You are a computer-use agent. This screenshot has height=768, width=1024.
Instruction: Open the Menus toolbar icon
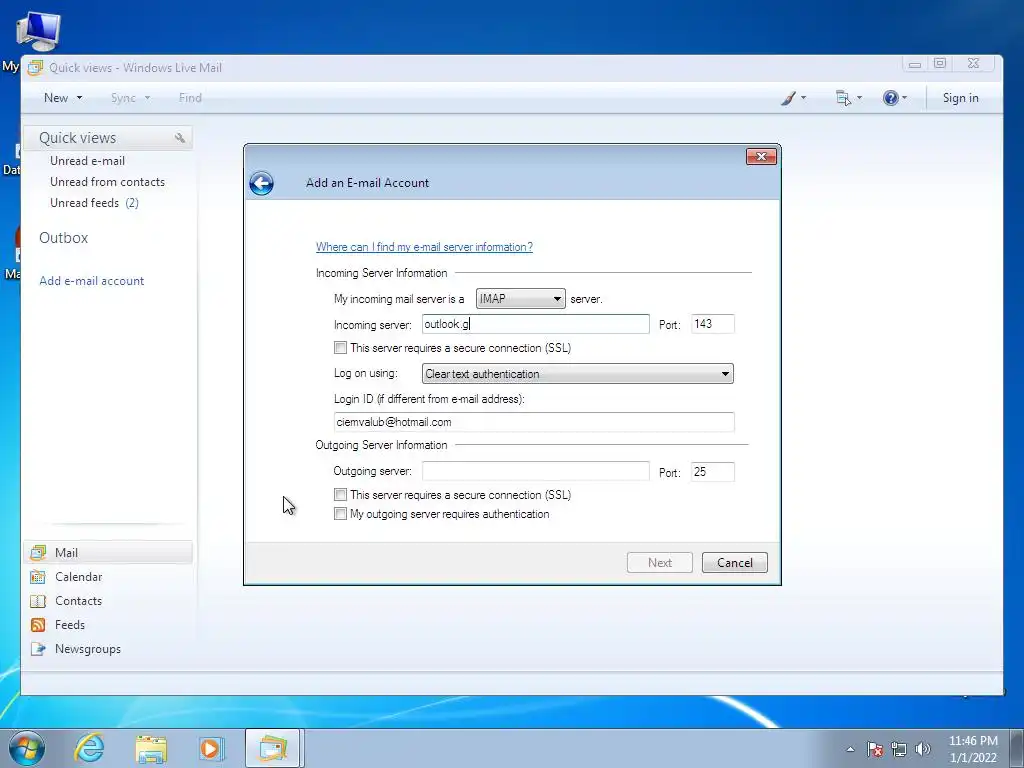pos(843,98)
